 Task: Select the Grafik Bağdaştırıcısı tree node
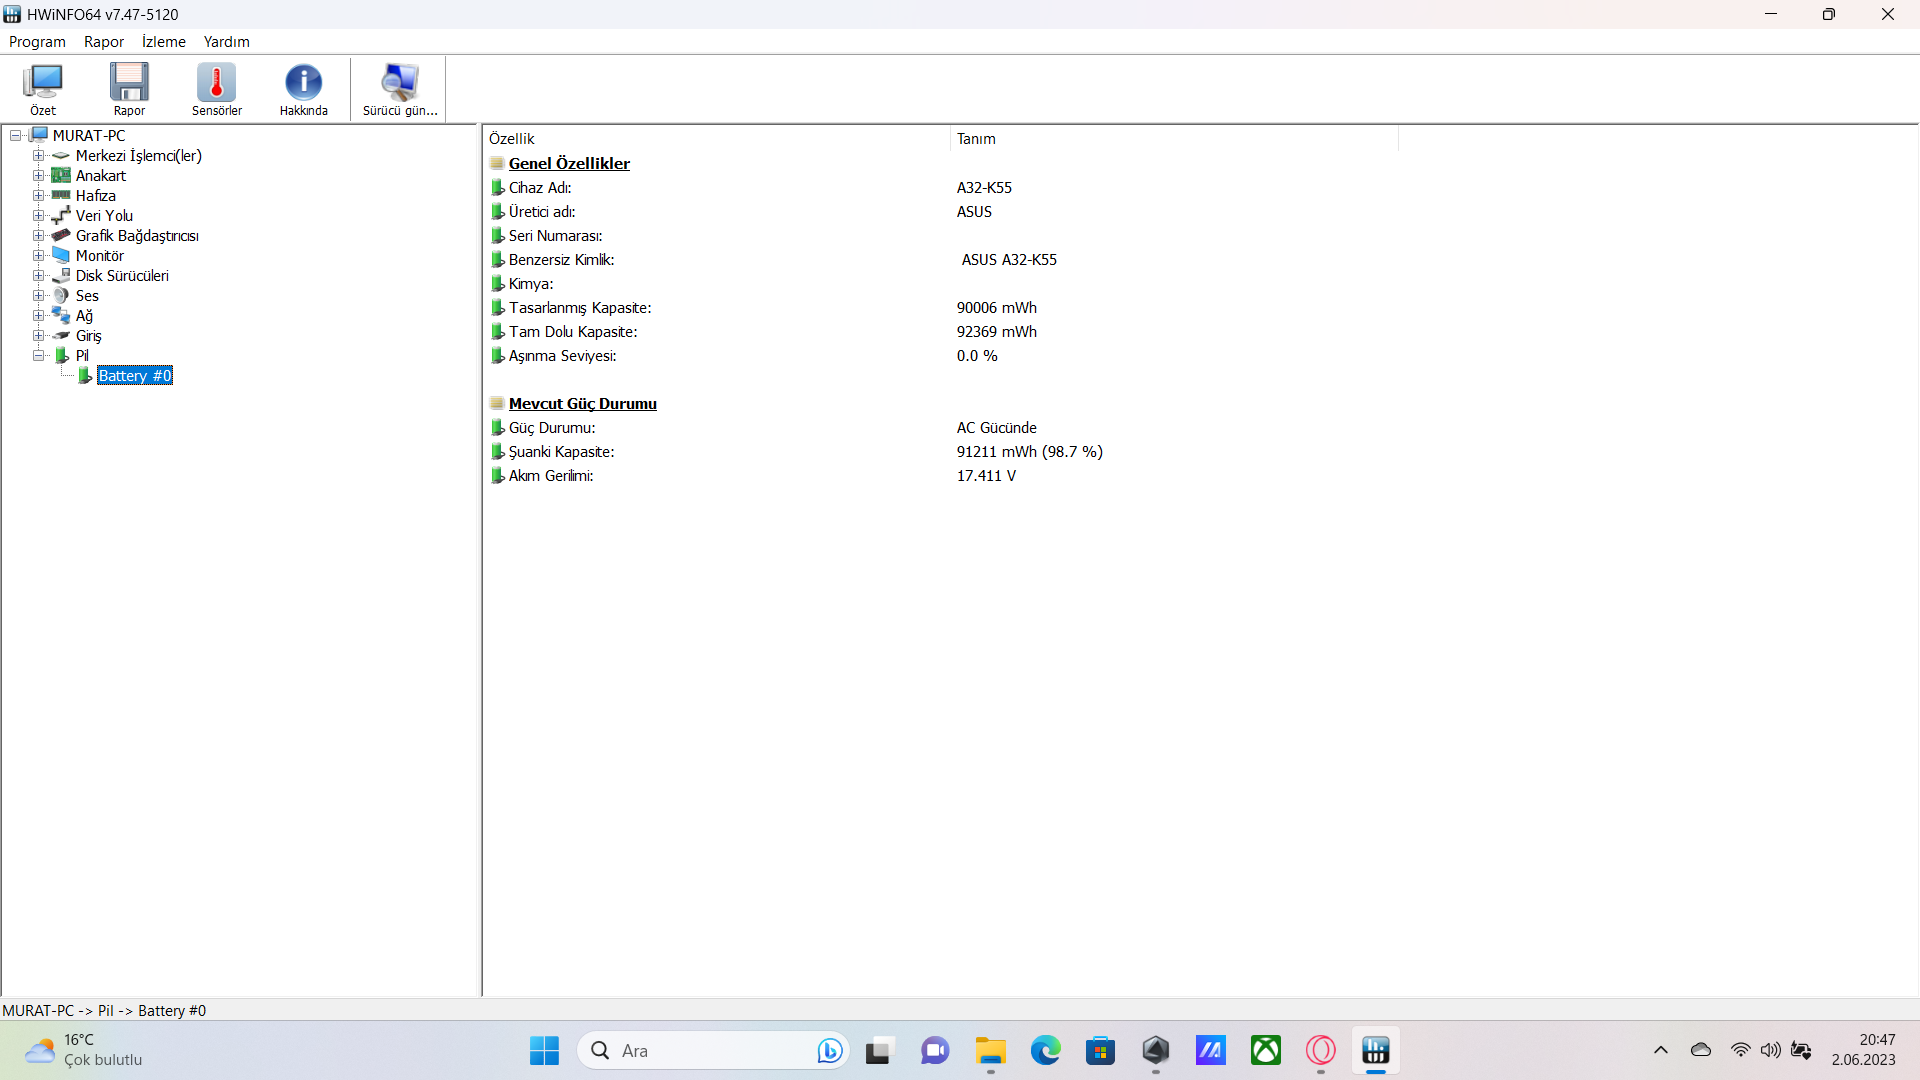click(137, 236)
